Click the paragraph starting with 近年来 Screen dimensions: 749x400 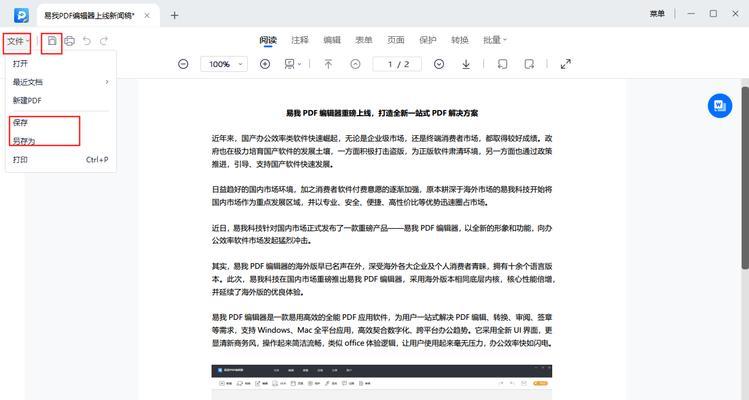click(382, 151)
